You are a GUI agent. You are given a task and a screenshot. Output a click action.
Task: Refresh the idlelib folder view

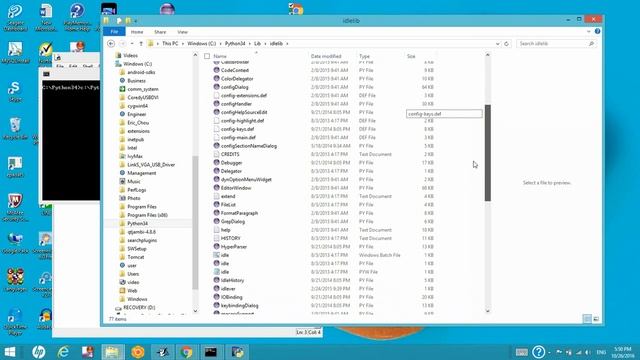click(x=507, y=43)
